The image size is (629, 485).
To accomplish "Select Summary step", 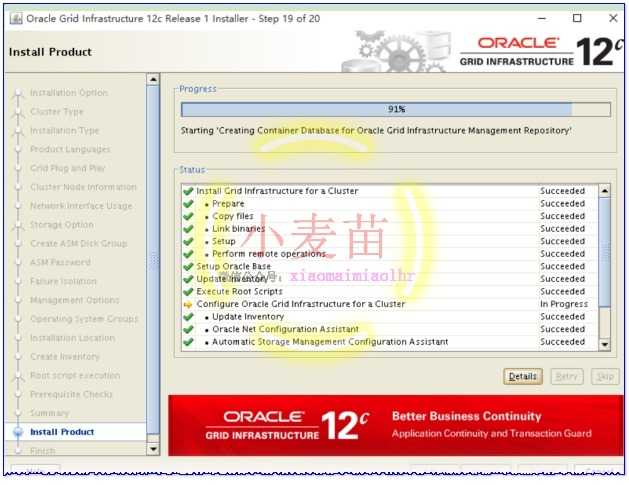I will 49,413.
